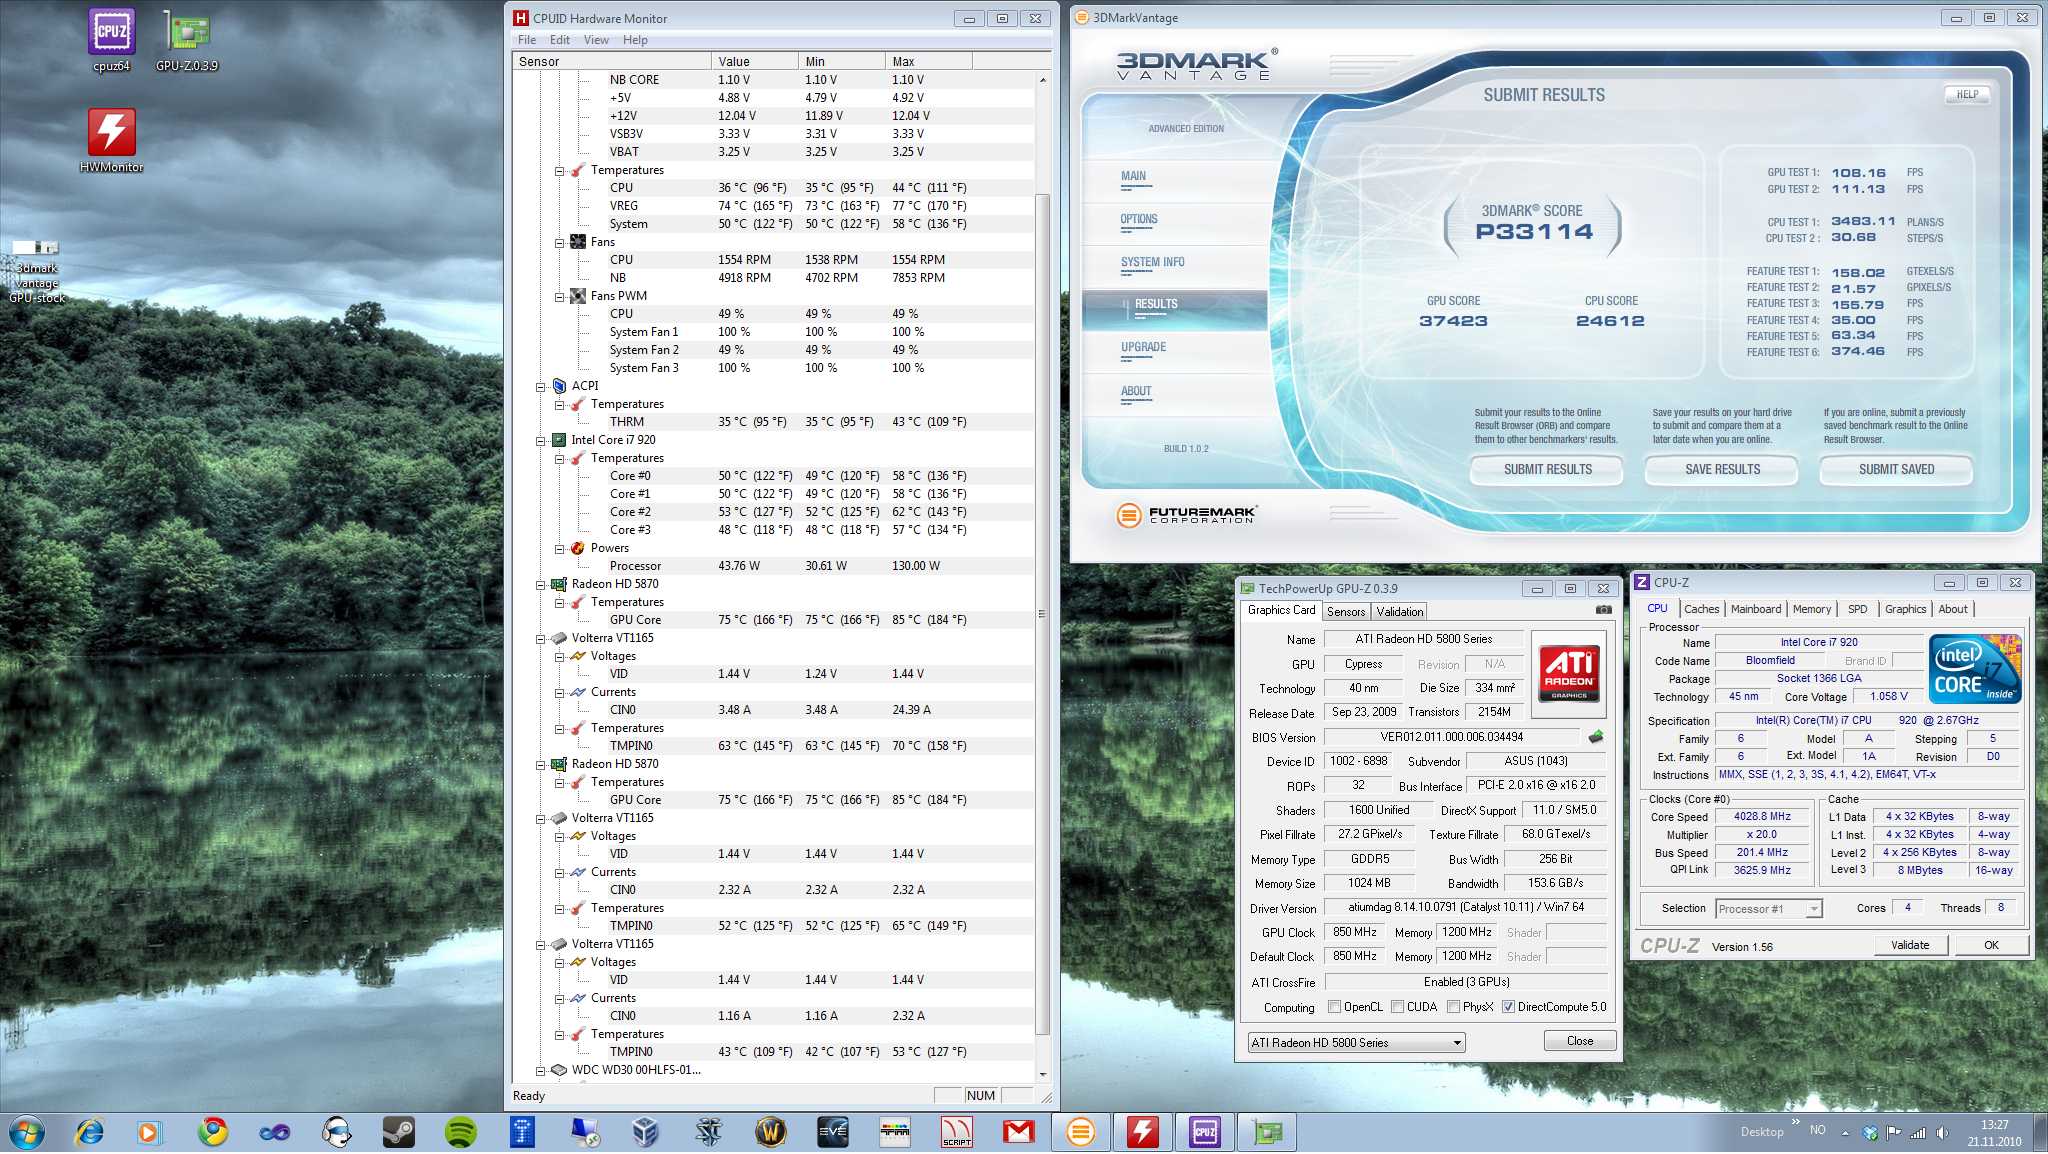
Task: Collapse the ACPI tree node
Action: [x=541, y=386]
